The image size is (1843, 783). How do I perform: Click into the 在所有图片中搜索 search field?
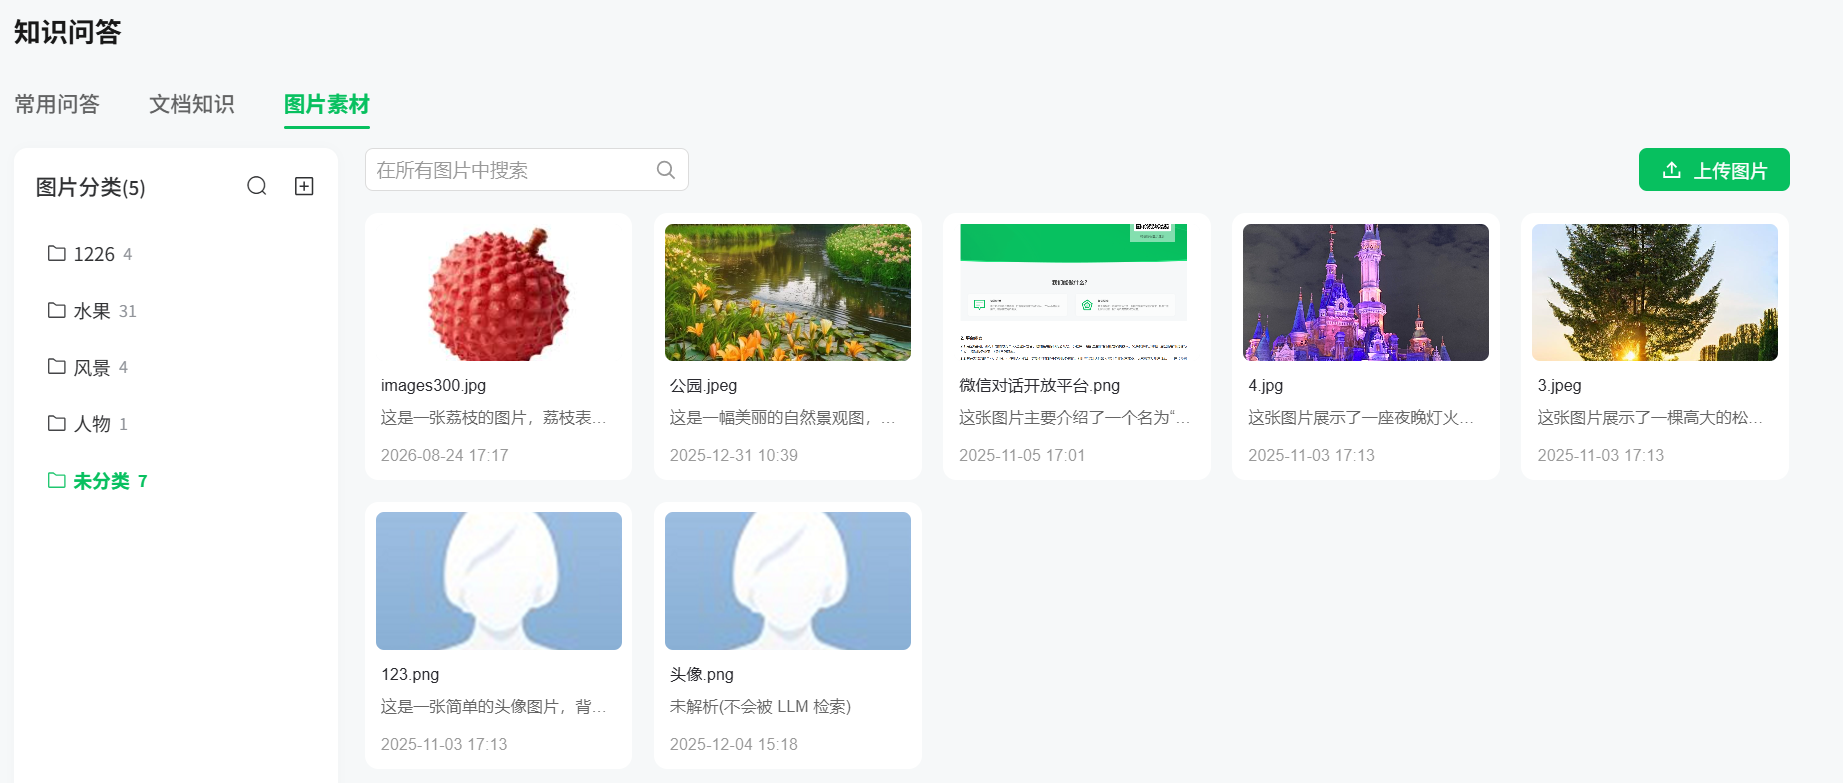coord(527,170)
